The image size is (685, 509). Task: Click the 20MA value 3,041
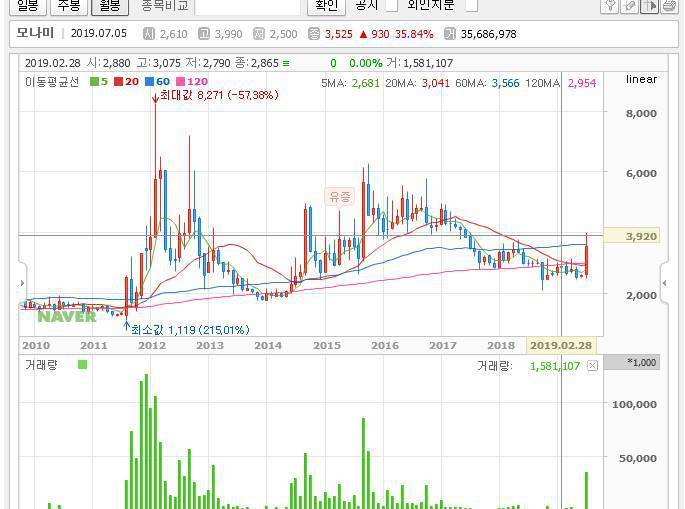click(436, 83)
